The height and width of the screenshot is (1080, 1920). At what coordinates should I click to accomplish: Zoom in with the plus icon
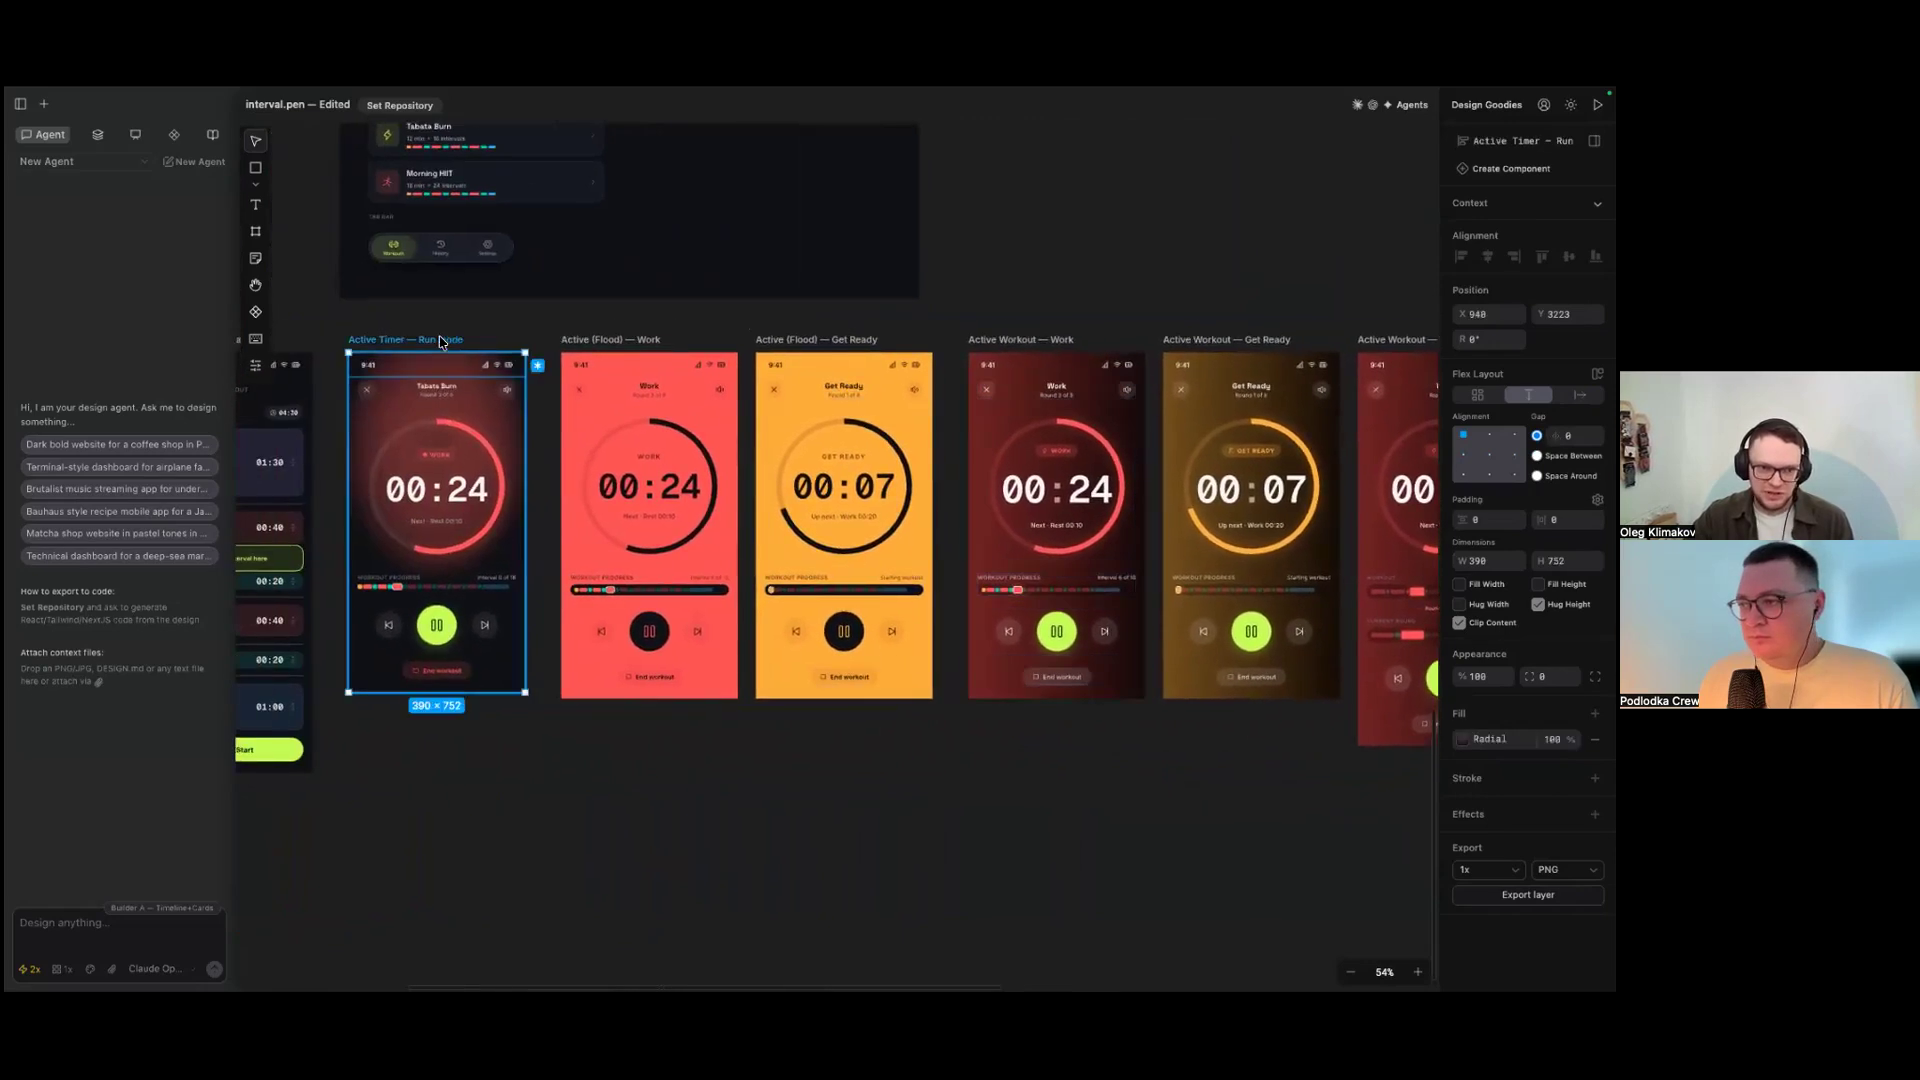coord(1417,972)
